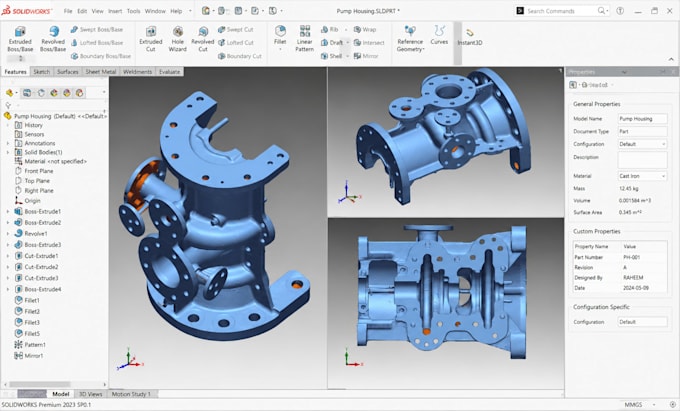Apply the Fillet tool
The height and width of the screenshot is (411, 680).
280,36
